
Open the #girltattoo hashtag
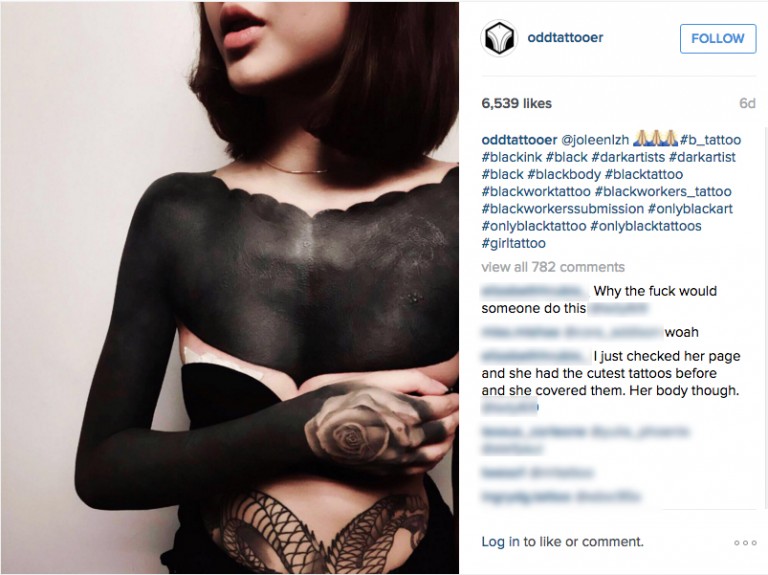tap(513, 243)
